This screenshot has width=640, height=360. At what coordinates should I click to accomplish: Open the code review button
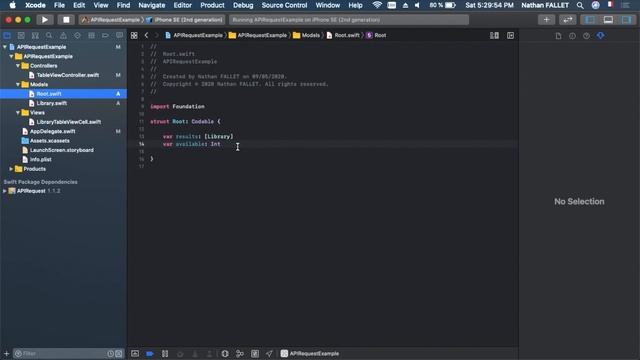point(568,20)
